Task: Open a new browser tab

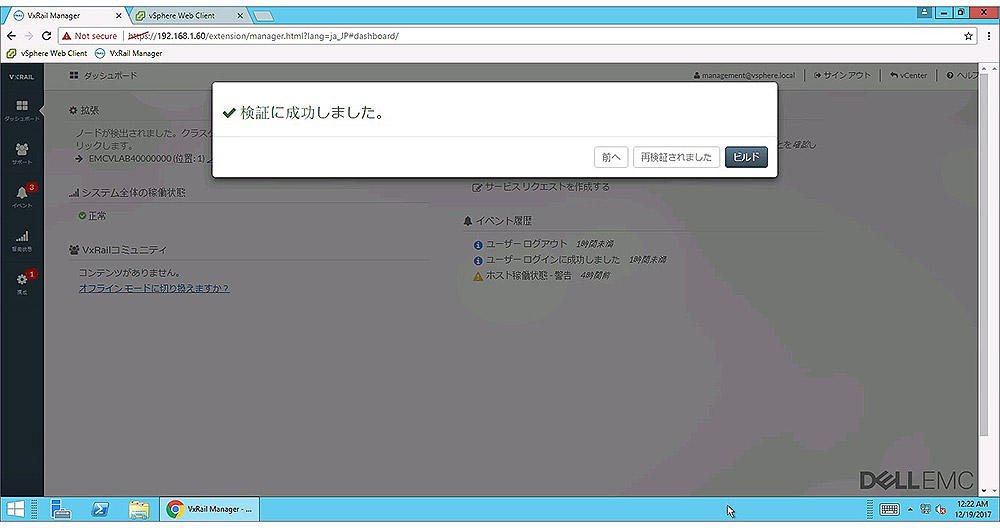Action: click(263, 16)
